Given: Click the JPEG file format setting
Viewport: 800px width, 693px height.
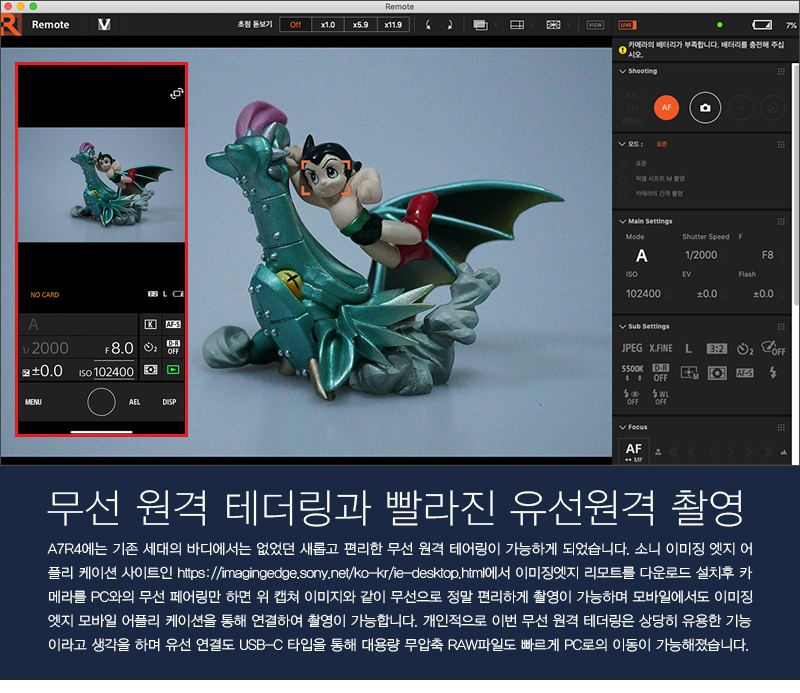Looking at the screenshot, I should click(x=632, y=348).
